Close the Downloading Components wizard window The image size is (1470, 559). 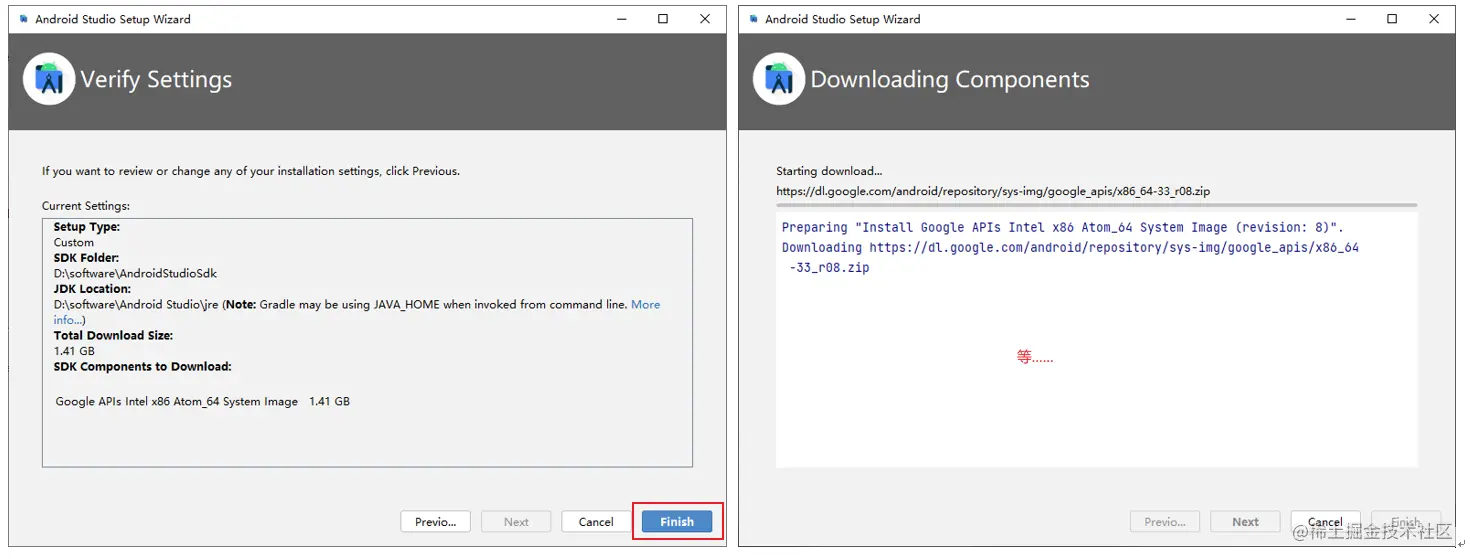pos(1434,19)
